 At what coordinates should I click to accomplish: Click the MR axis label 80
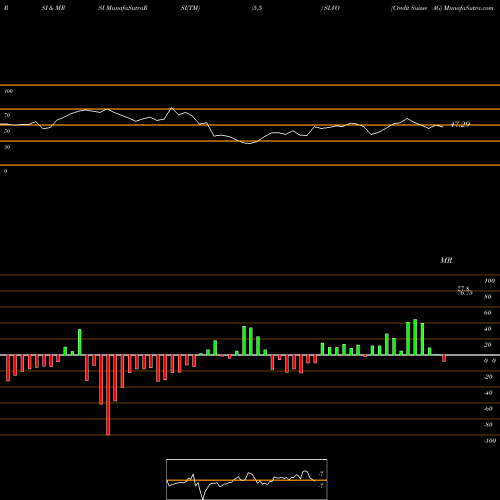[x=488, y=297]
